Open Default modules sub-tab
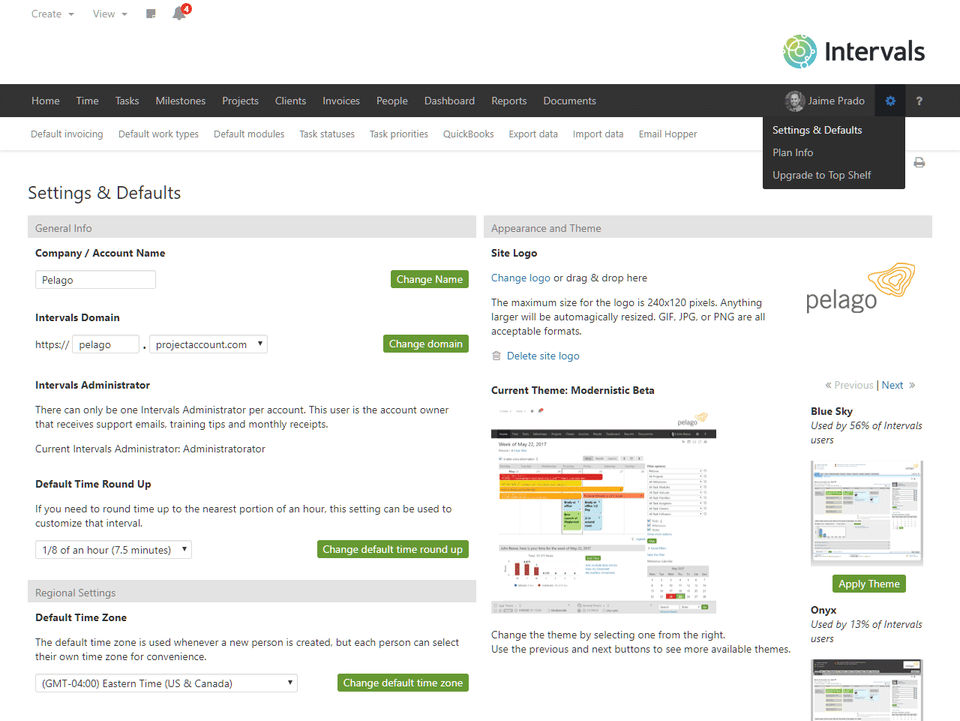Image resolution: width=960 pixels, height=721 pixels. 249,134
